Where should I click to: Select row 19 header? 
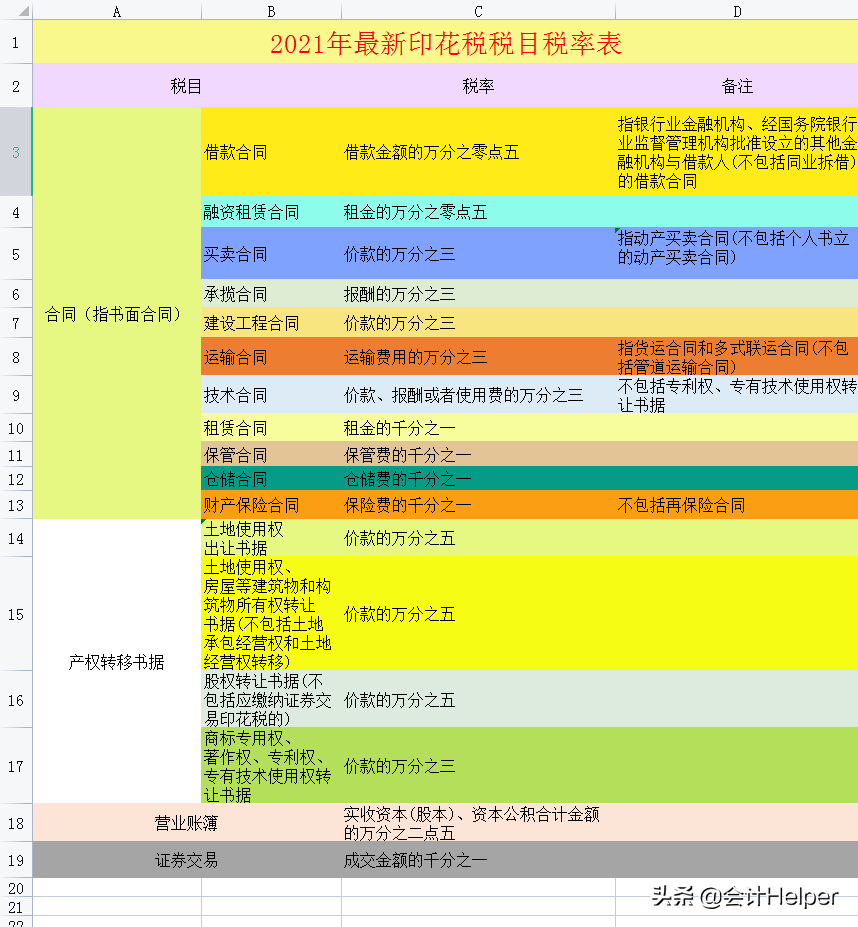click(17, 860)
